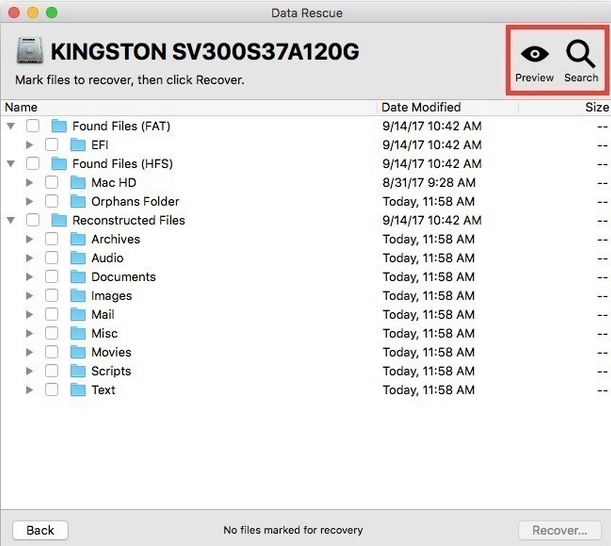Open the Search magnifier tool
Viewport: 611px width, 546px height.
click(581, 54)
